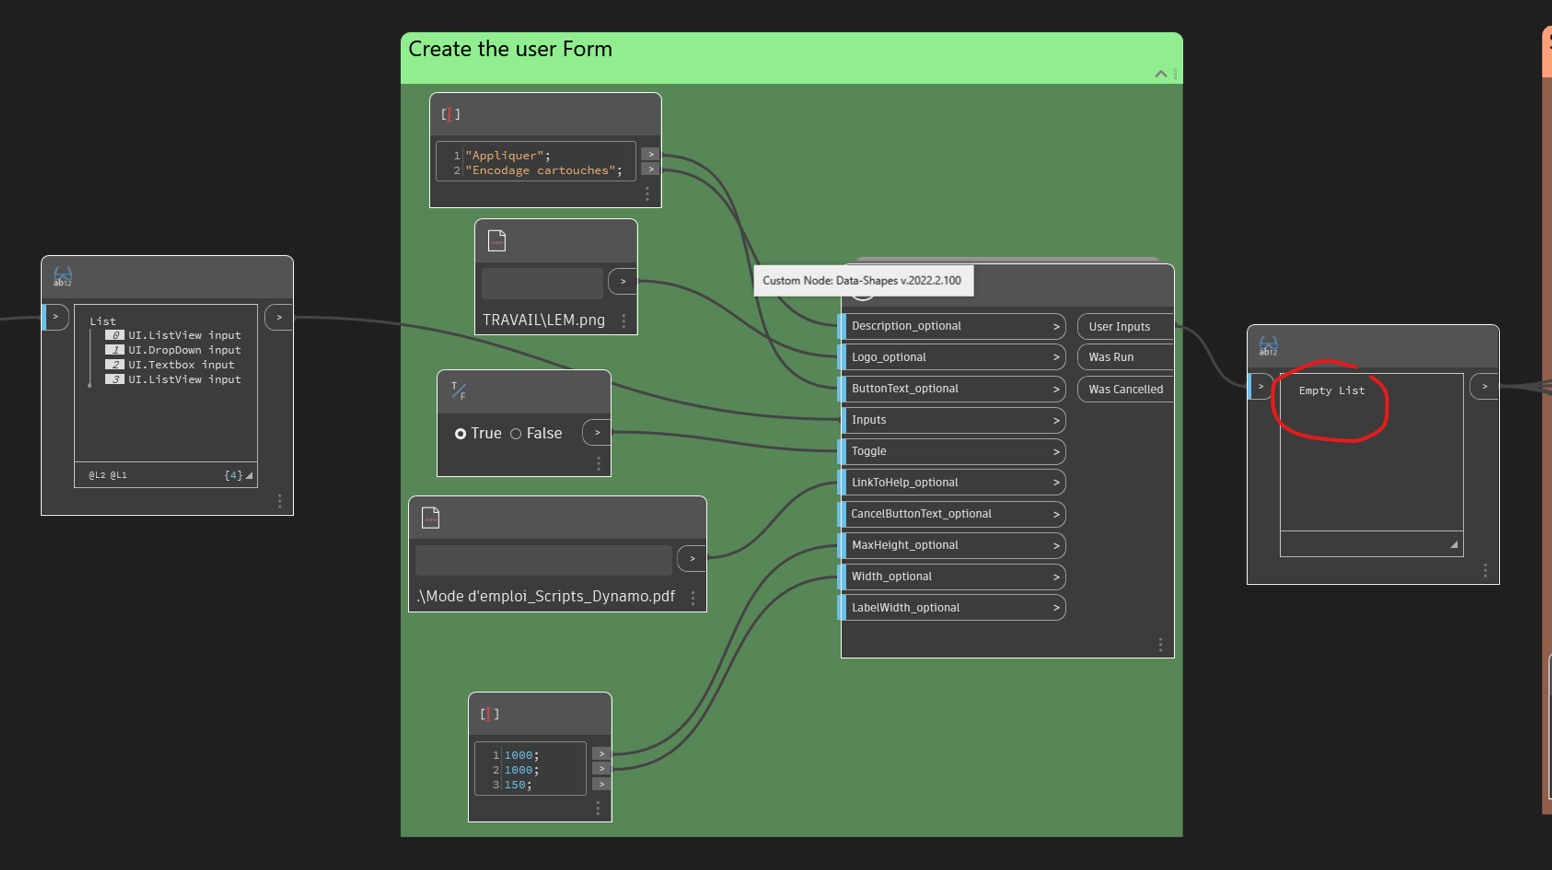Click the T/F boolean icon on the True/False node
This screenshot has height=870, width=1552.
tap(458, 391)
